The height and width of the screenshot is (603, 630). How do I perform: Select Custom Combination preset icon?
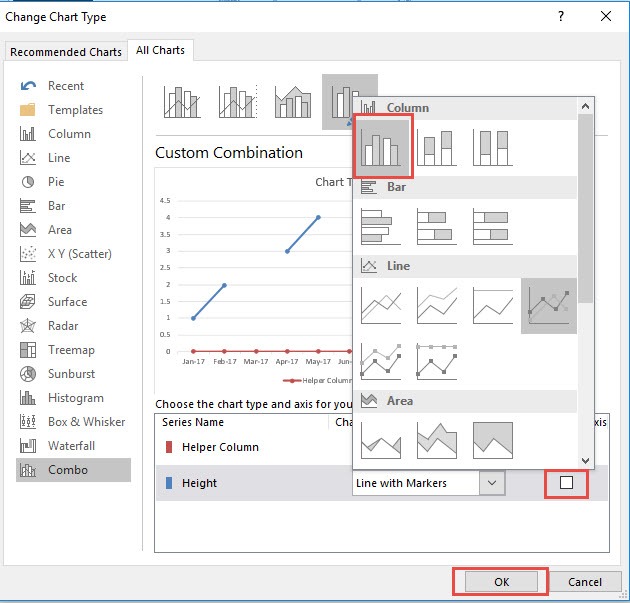tap(338, 102)
